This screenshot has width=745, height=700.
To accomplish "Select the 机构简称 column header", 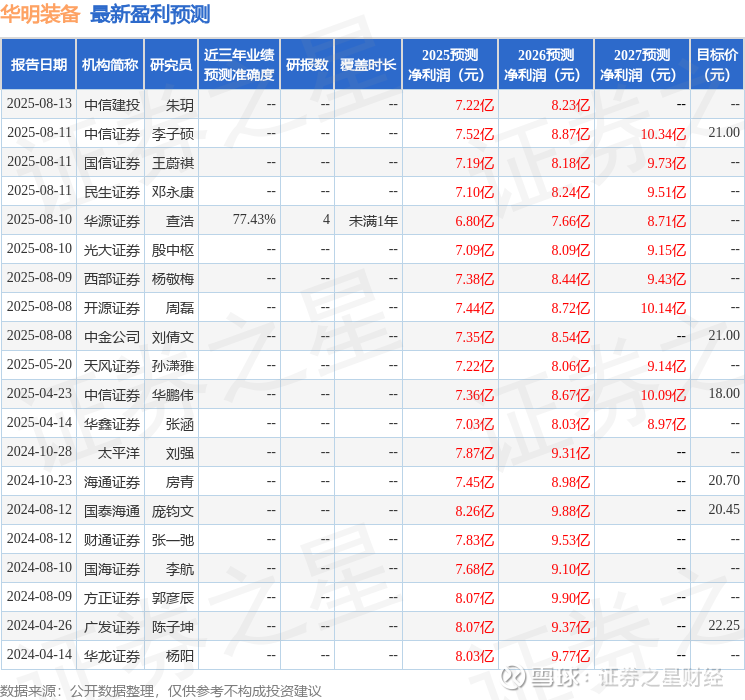I will [110, 65].
